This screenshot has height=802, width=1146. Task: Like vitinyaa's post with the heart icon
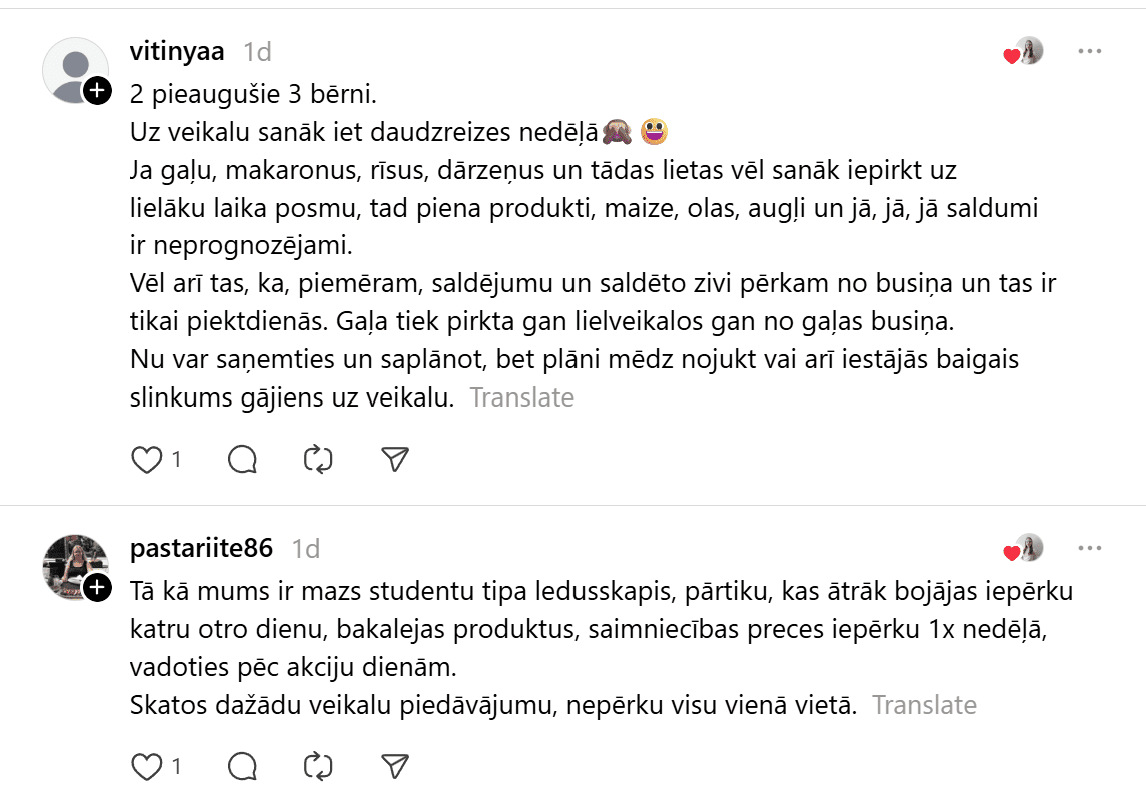coord(147,459)
